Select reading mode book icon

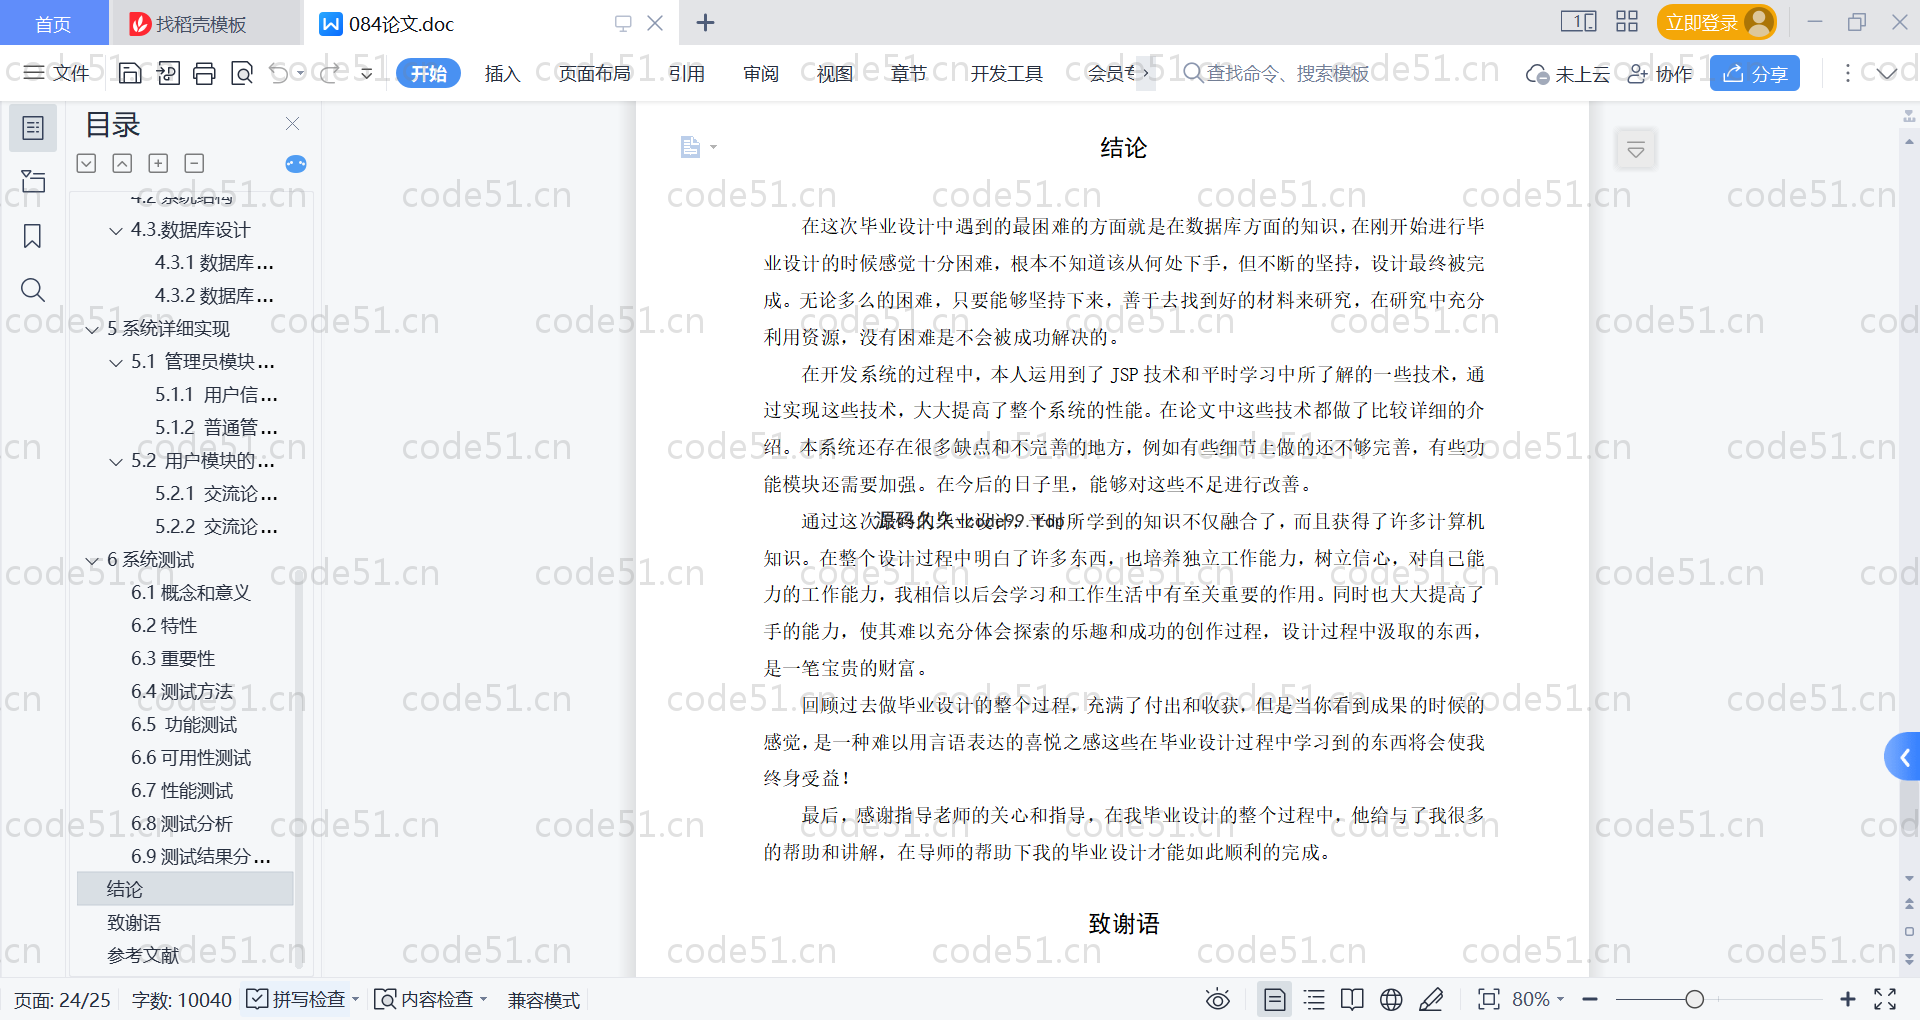click(x=1352, y=999)
